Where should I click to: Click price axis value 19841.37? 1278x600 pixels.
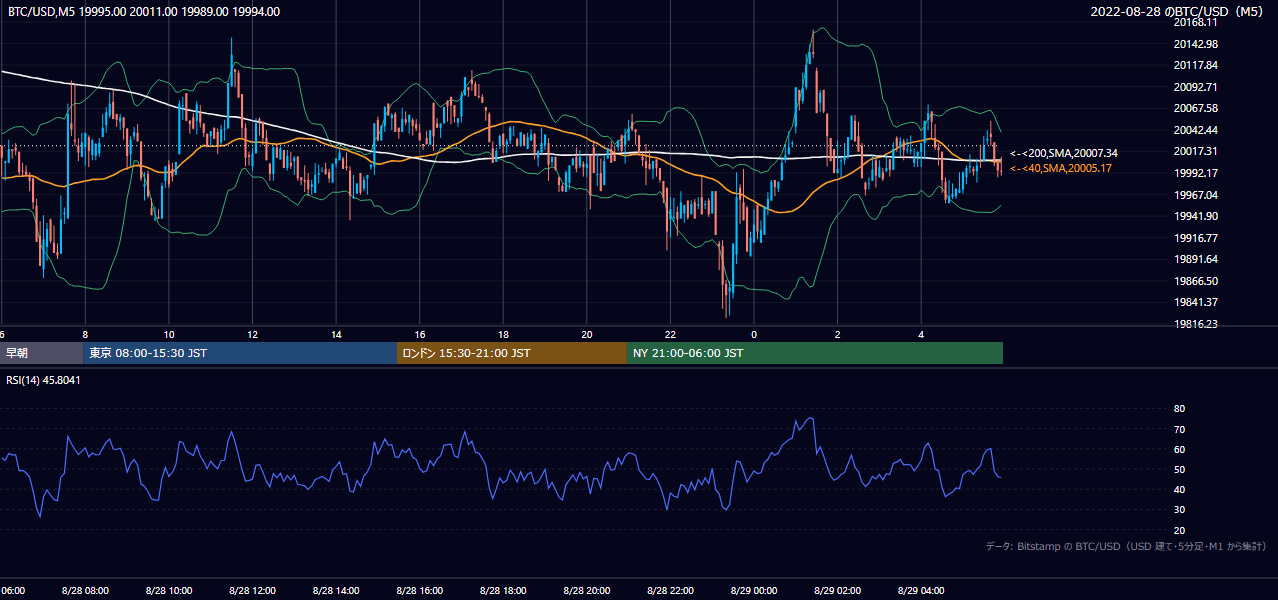pyautogui.click(x=1196, y=302)
